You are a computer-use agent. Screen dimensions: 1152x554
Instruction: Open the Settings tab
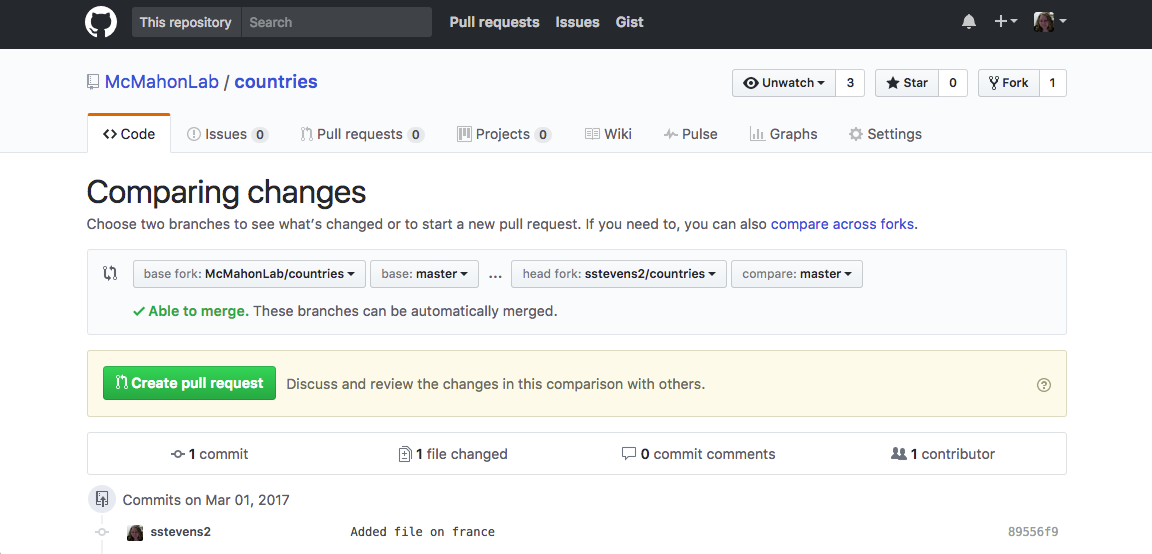click(885, 134)
